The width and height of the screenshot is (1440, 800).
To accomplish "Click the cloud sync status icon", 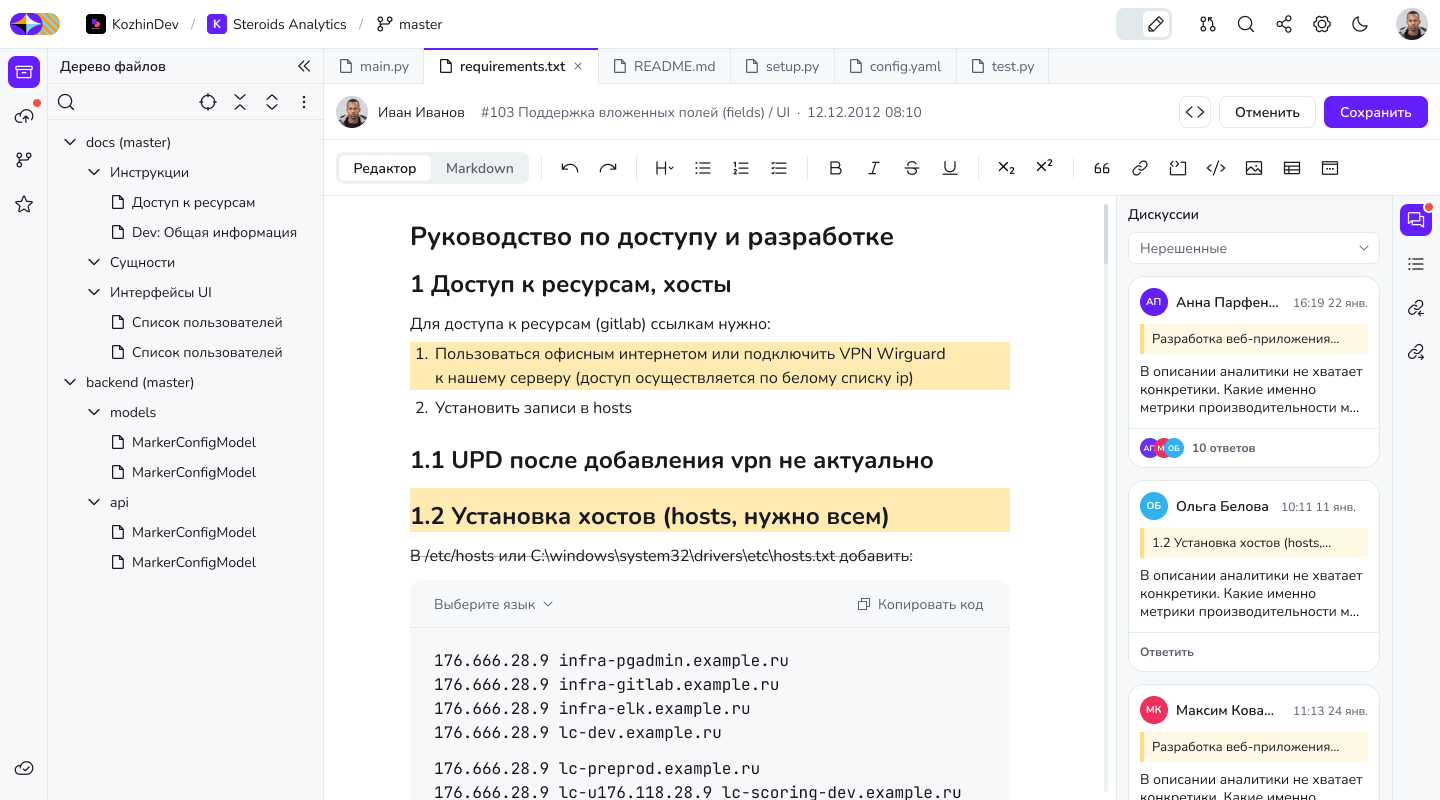I will tap(24, 768).
